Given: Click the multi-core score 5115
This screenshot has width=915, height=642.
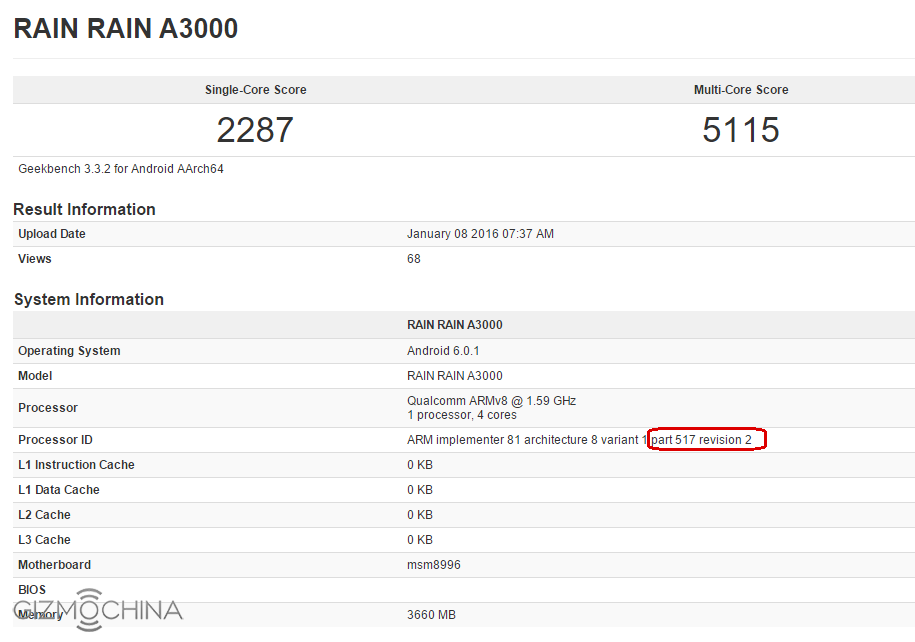Looking at the screenshot, I should pyautogui.click(x=741, y=130).
